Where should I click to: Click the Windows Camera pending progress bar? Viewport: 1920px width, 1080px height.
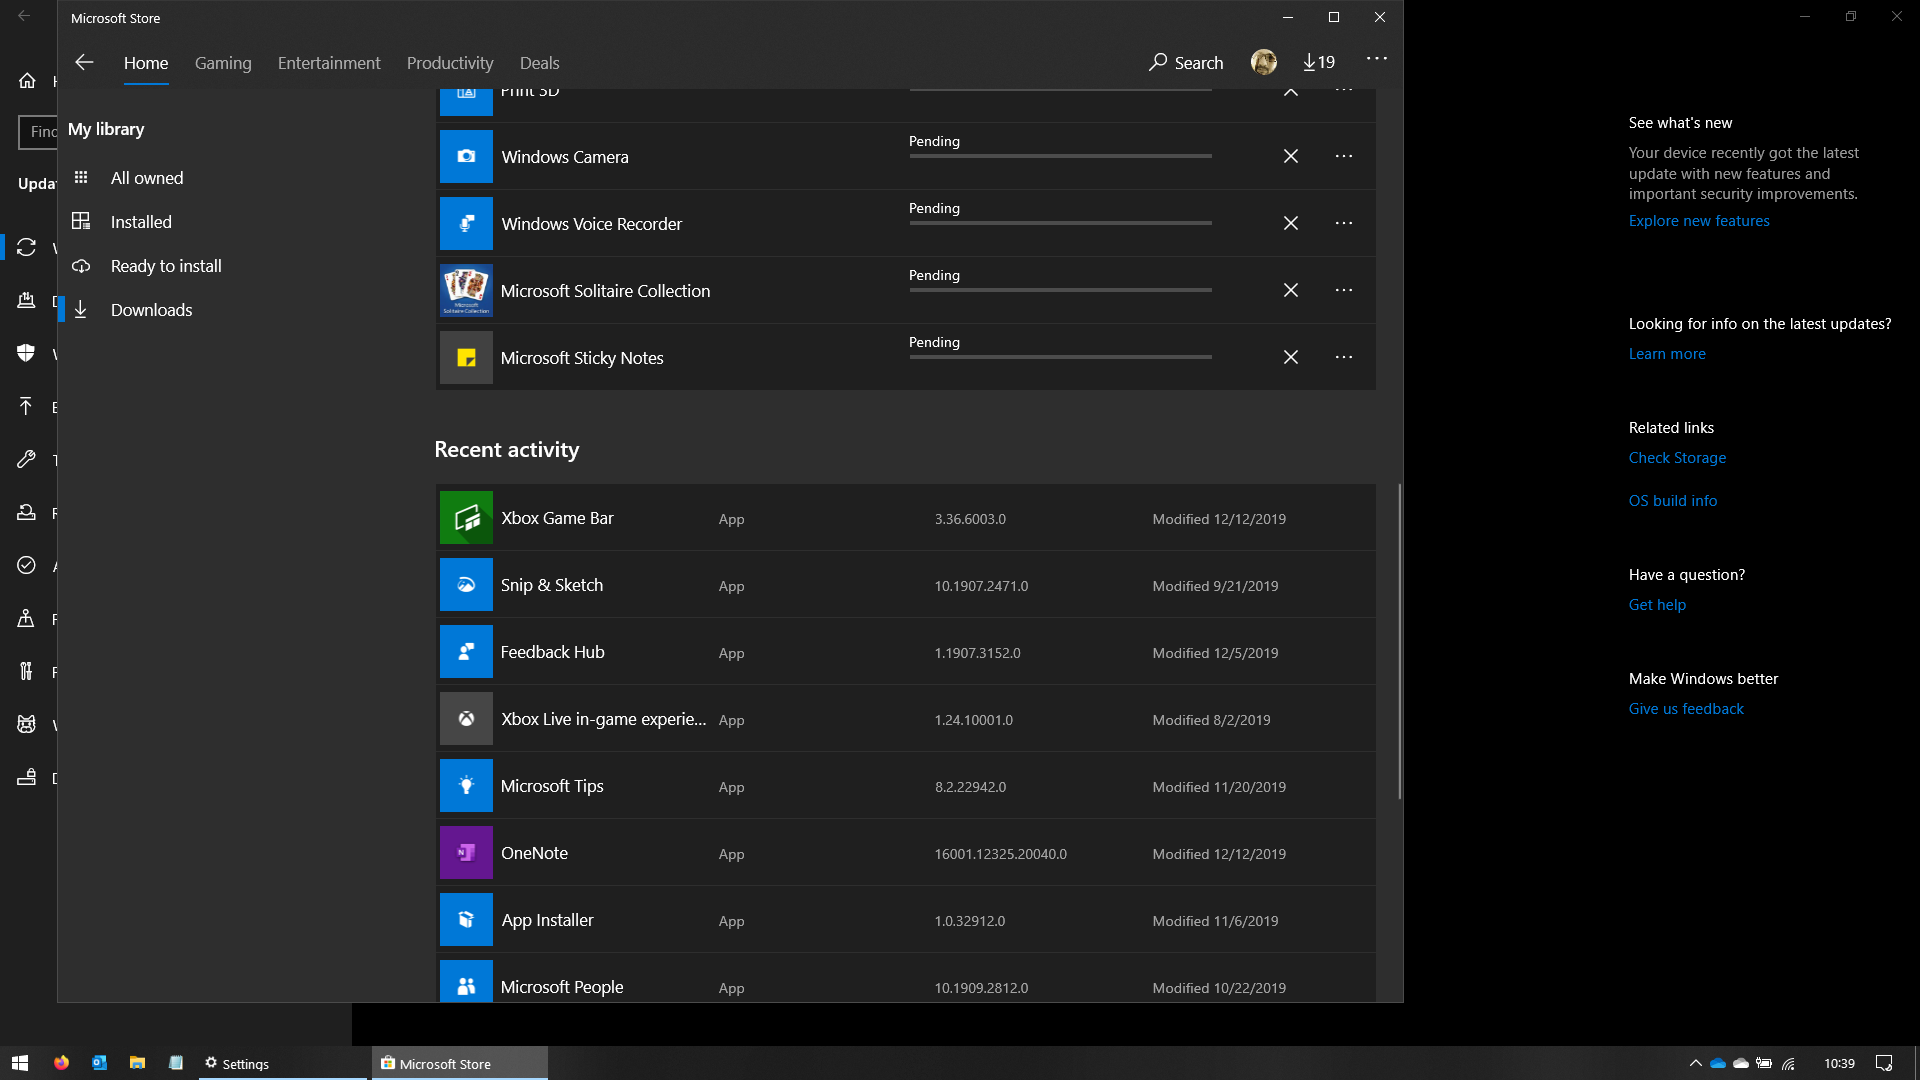tap(1060, 156)
